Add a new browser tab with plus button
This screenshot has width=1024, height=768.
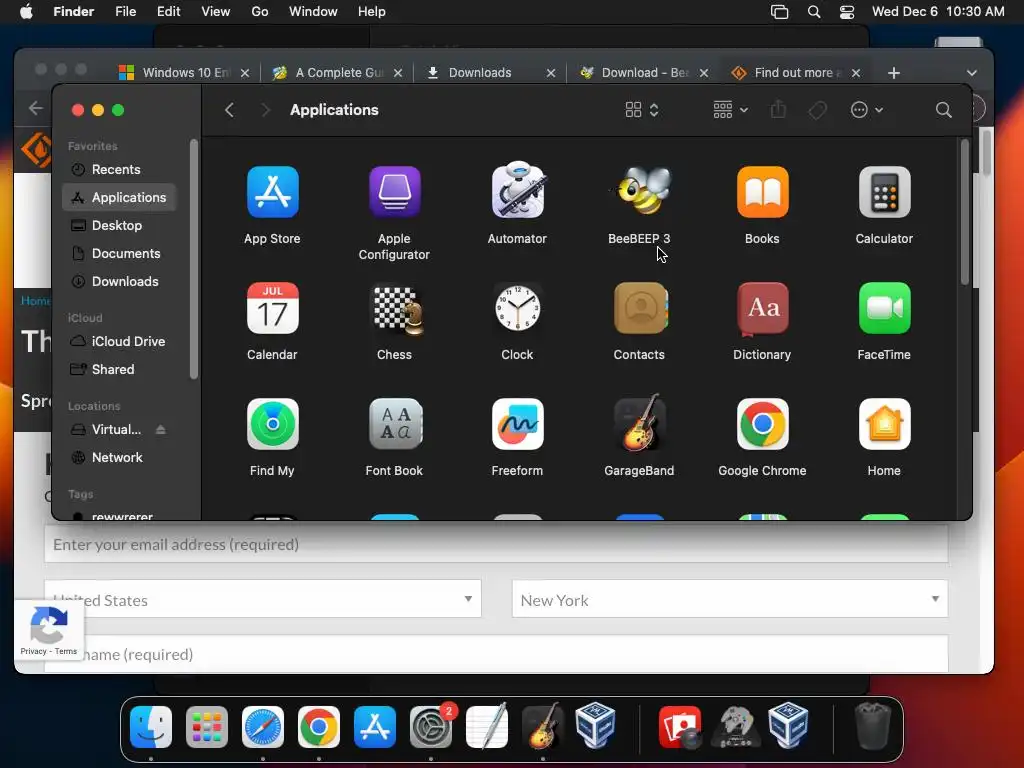pos(893,73)
